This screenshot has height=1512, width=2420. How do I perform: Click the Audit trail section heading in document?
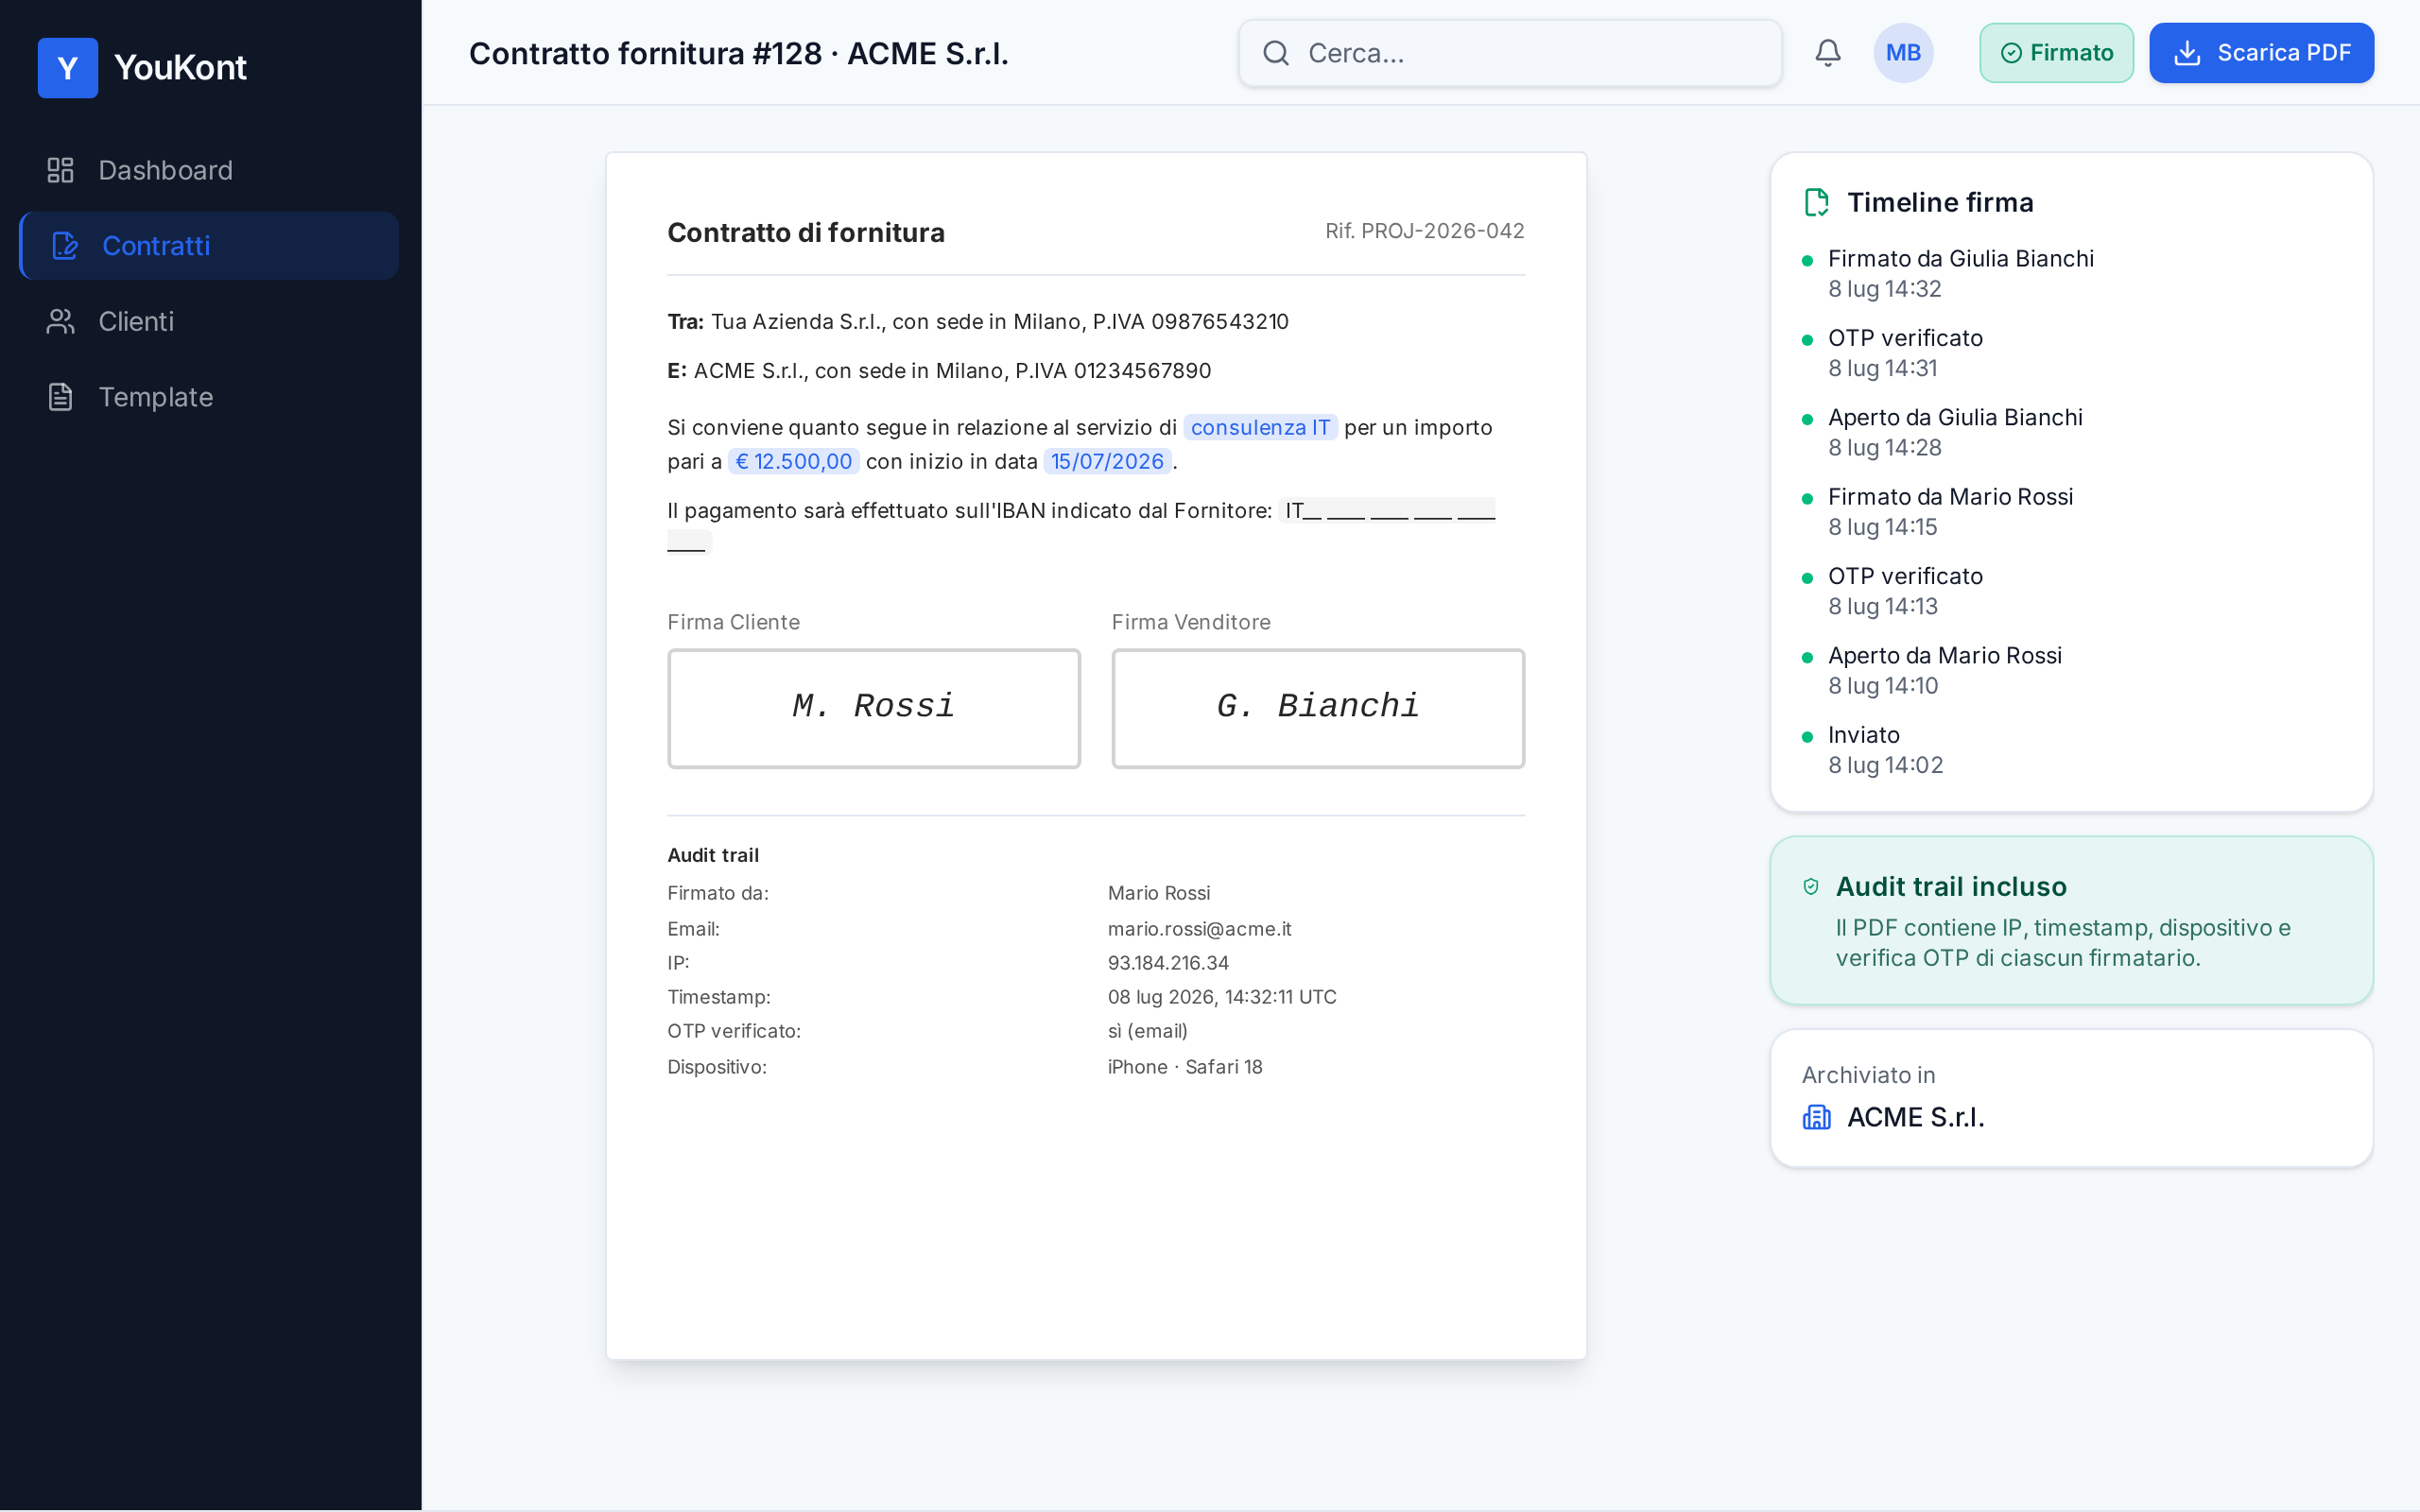coord(713,855)
